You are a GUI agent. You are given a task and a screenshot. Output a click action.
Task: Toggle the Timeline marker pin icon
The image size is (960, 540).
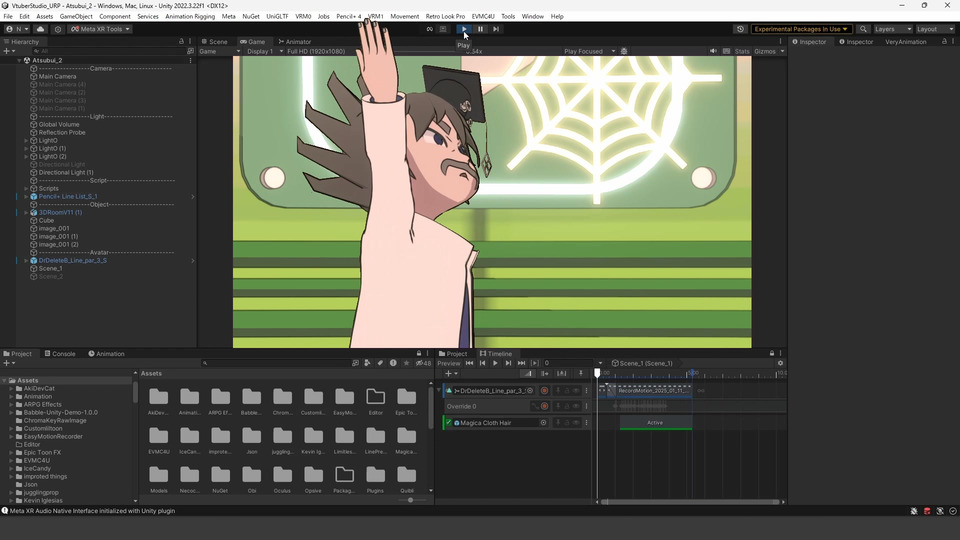point(581,373)
